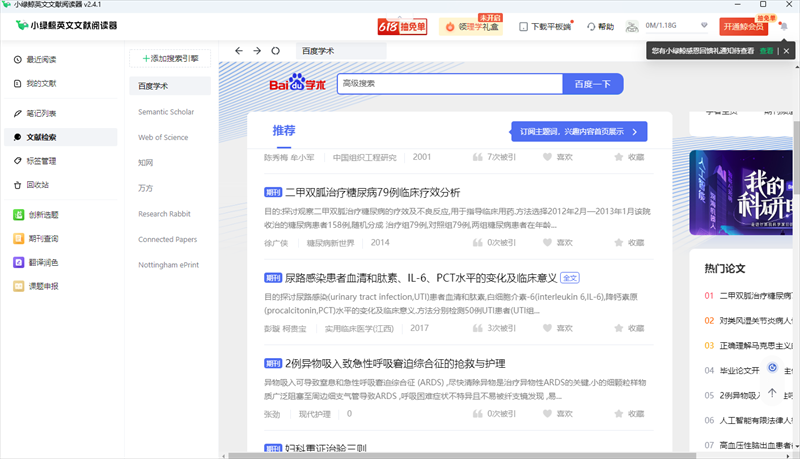Image resolution: width=800 pixels, height=459 pixels.
Task: Reload the Baidu Xueshu page
Action: click(276, 50)
